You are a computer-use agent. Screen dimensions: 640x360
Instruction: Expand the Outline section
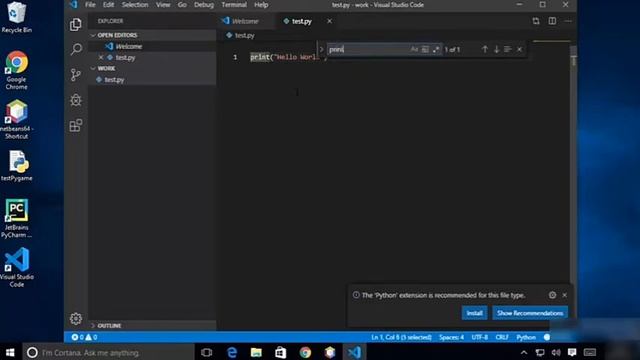[109, 325]
